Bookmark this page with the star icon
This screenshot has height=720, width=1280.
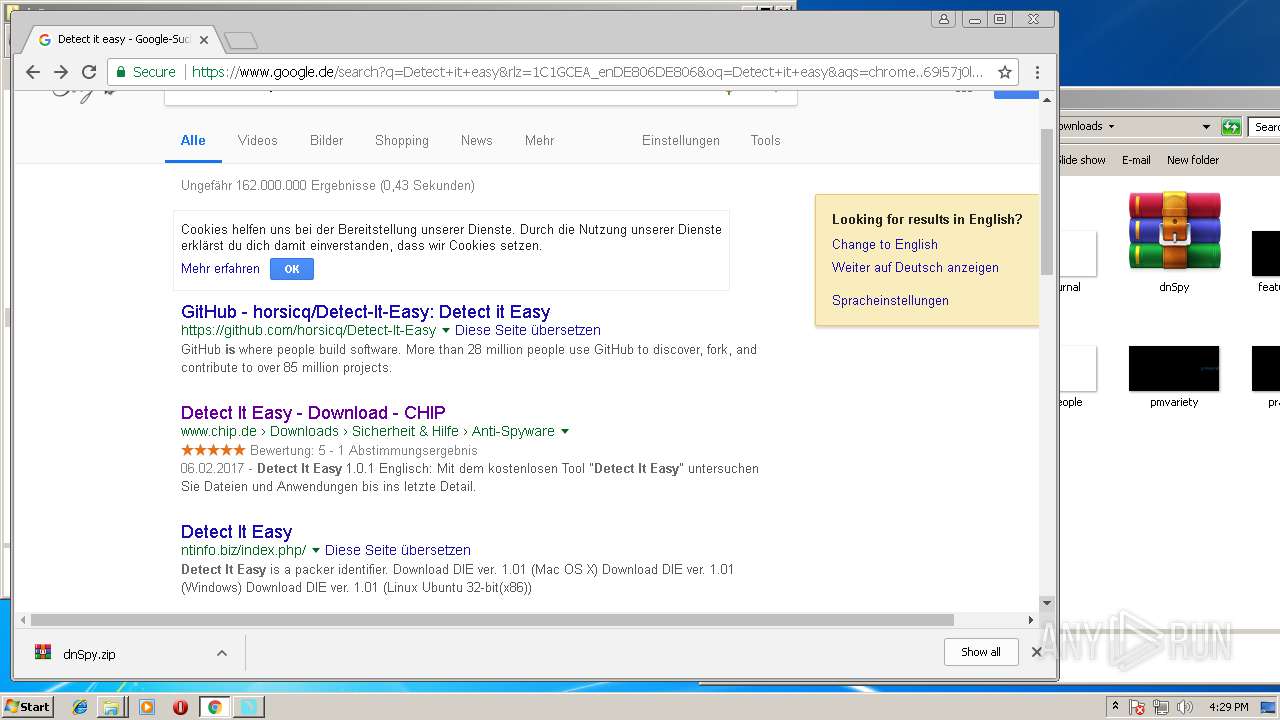click(x=1005, y=72)
